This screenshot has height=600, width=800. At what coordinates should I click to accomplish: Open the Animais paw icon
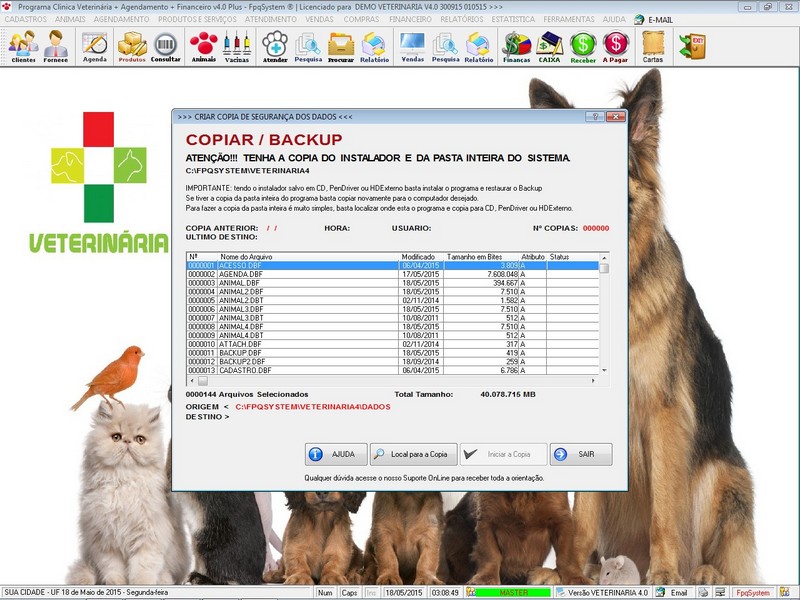(204, 47)
